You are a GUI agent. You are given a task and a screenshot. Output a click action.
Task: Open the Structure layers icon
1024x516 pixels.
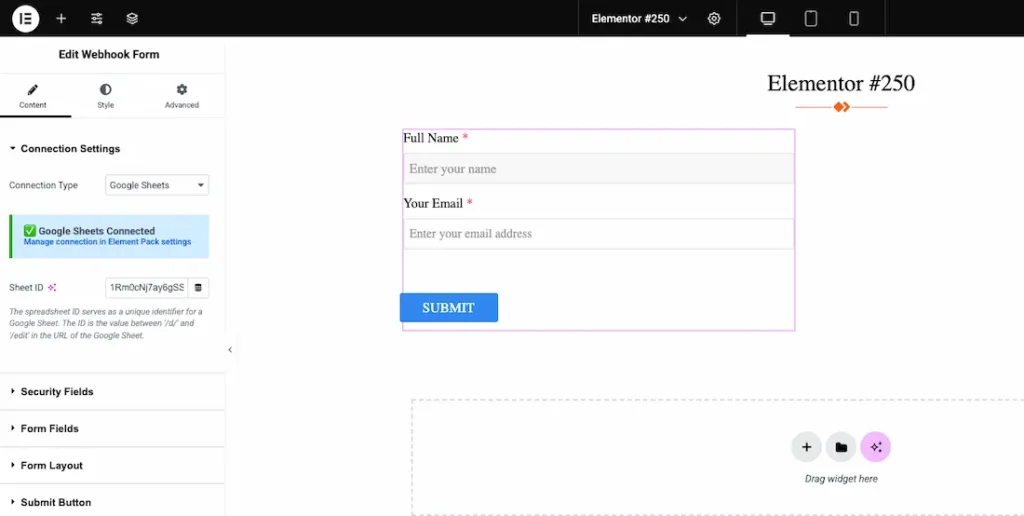coord(132,18)
